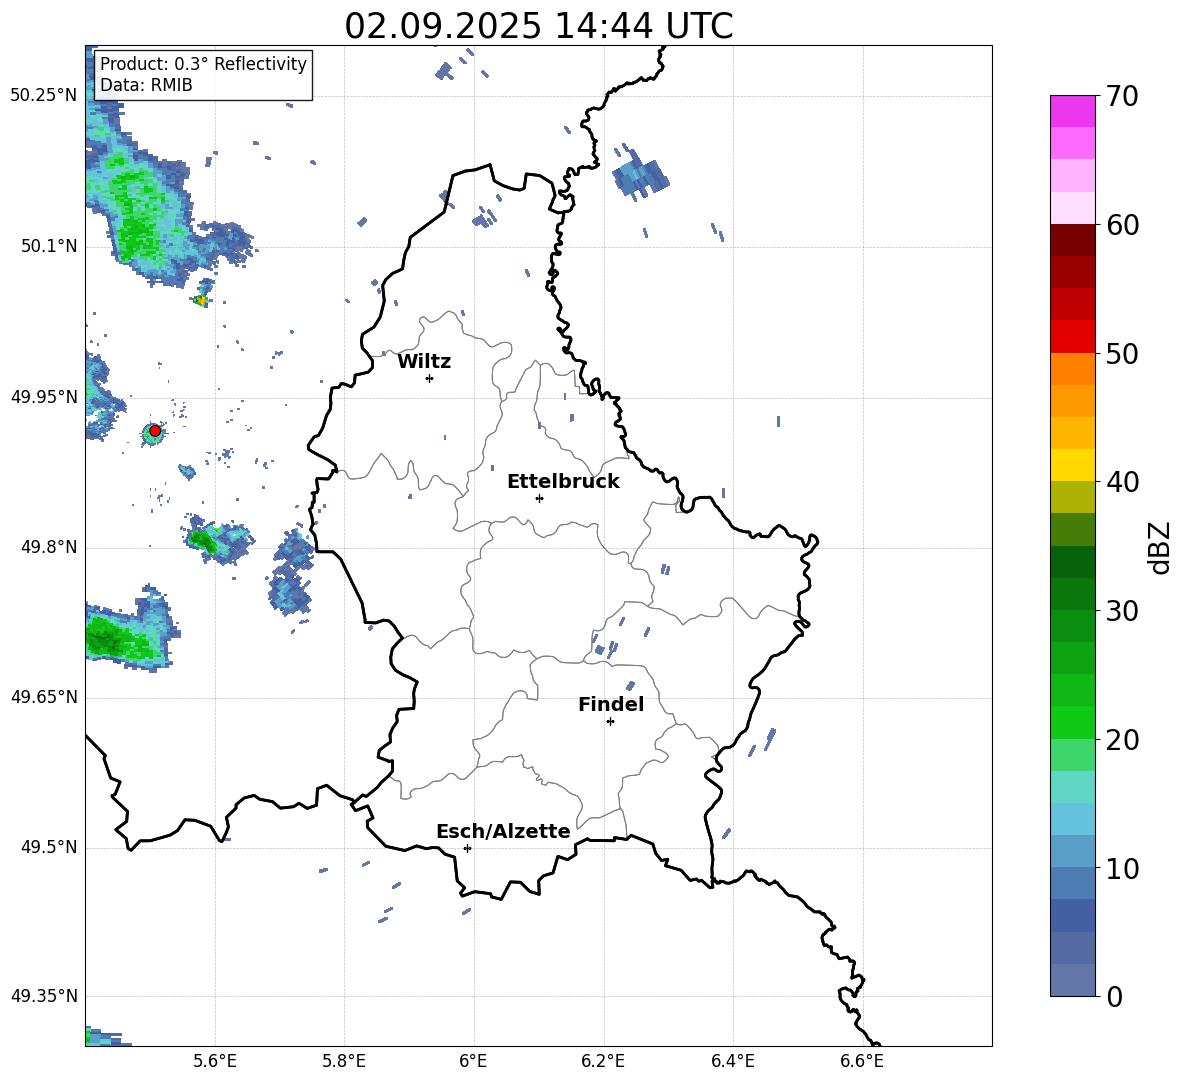Click the Ettelbruck city label

[x=563, y=482]
